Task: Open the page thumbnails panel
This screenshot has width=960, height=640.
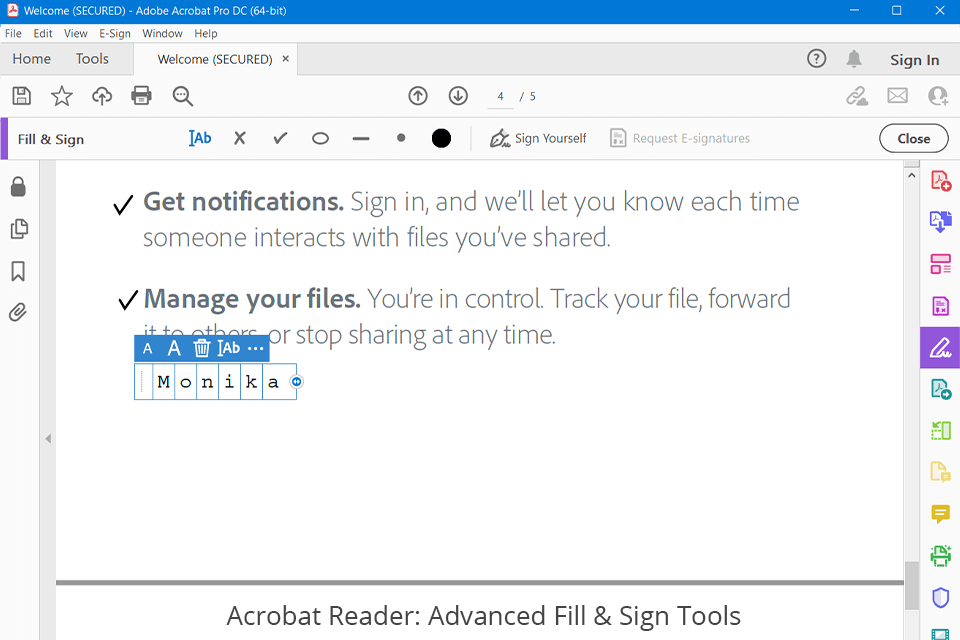Action: coord(19,228)
